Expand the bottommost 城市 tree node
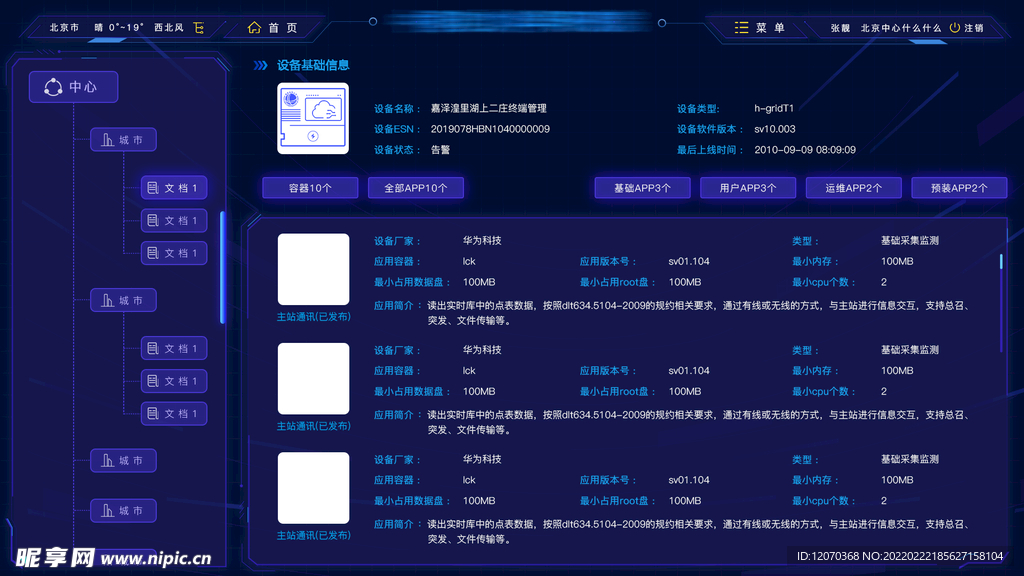1024x576 pixels. (x=123, y=511)
